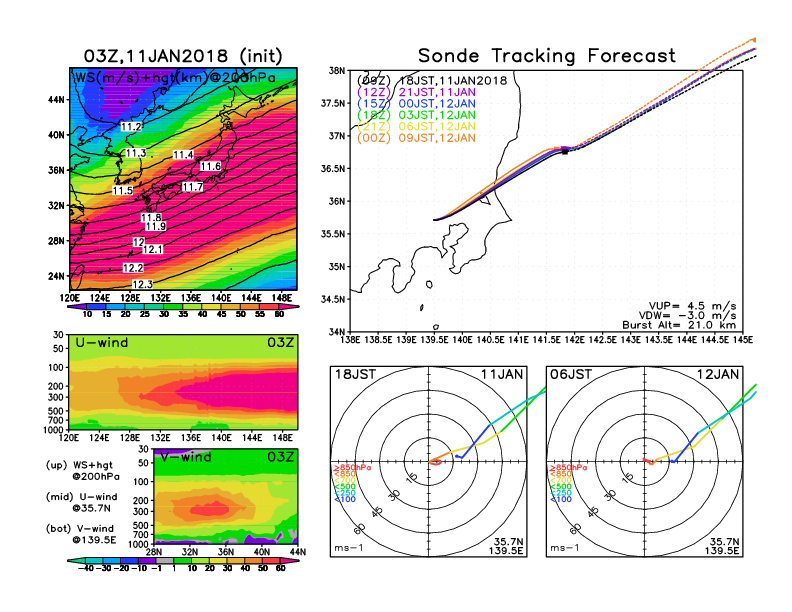Click purple legend entry "(12Z) 21JST,11JAN"

click(x=416, y=92)
